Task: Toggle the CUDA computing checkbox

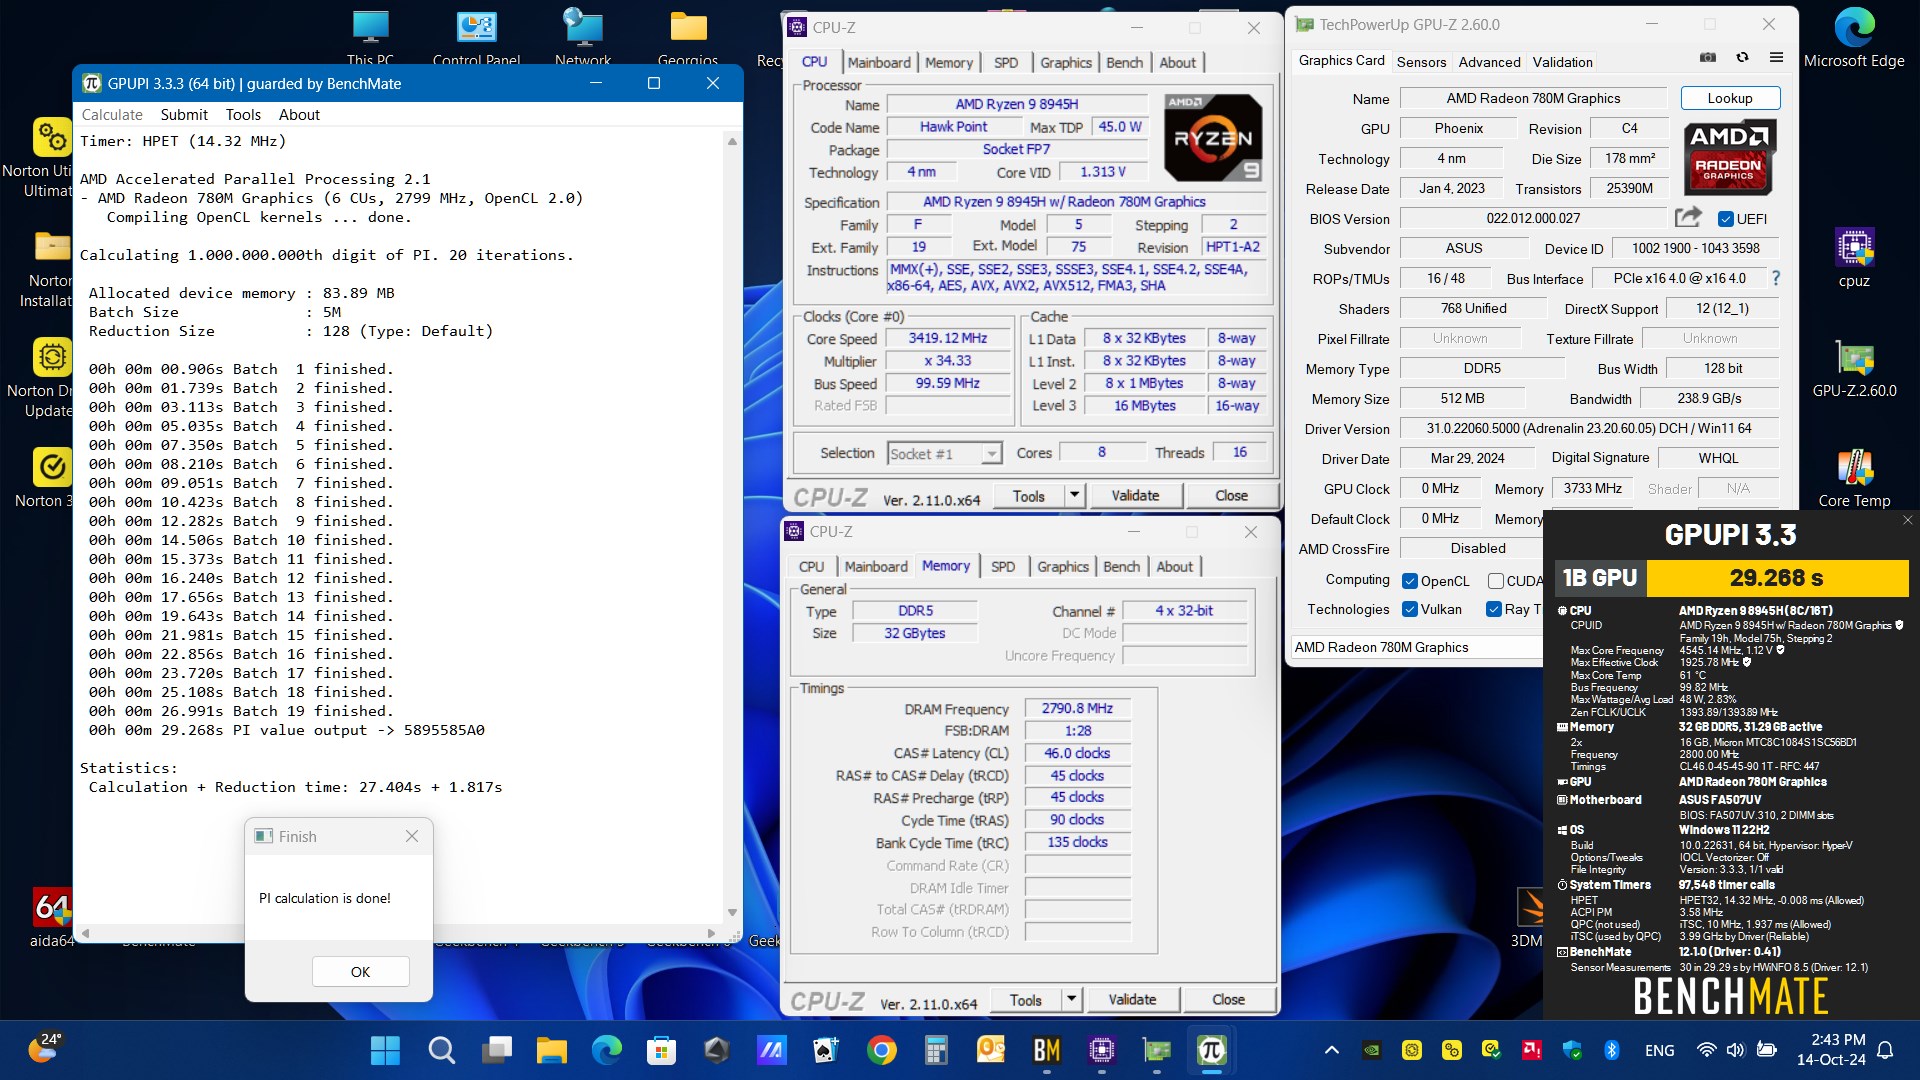Action: coord(1496,581)
